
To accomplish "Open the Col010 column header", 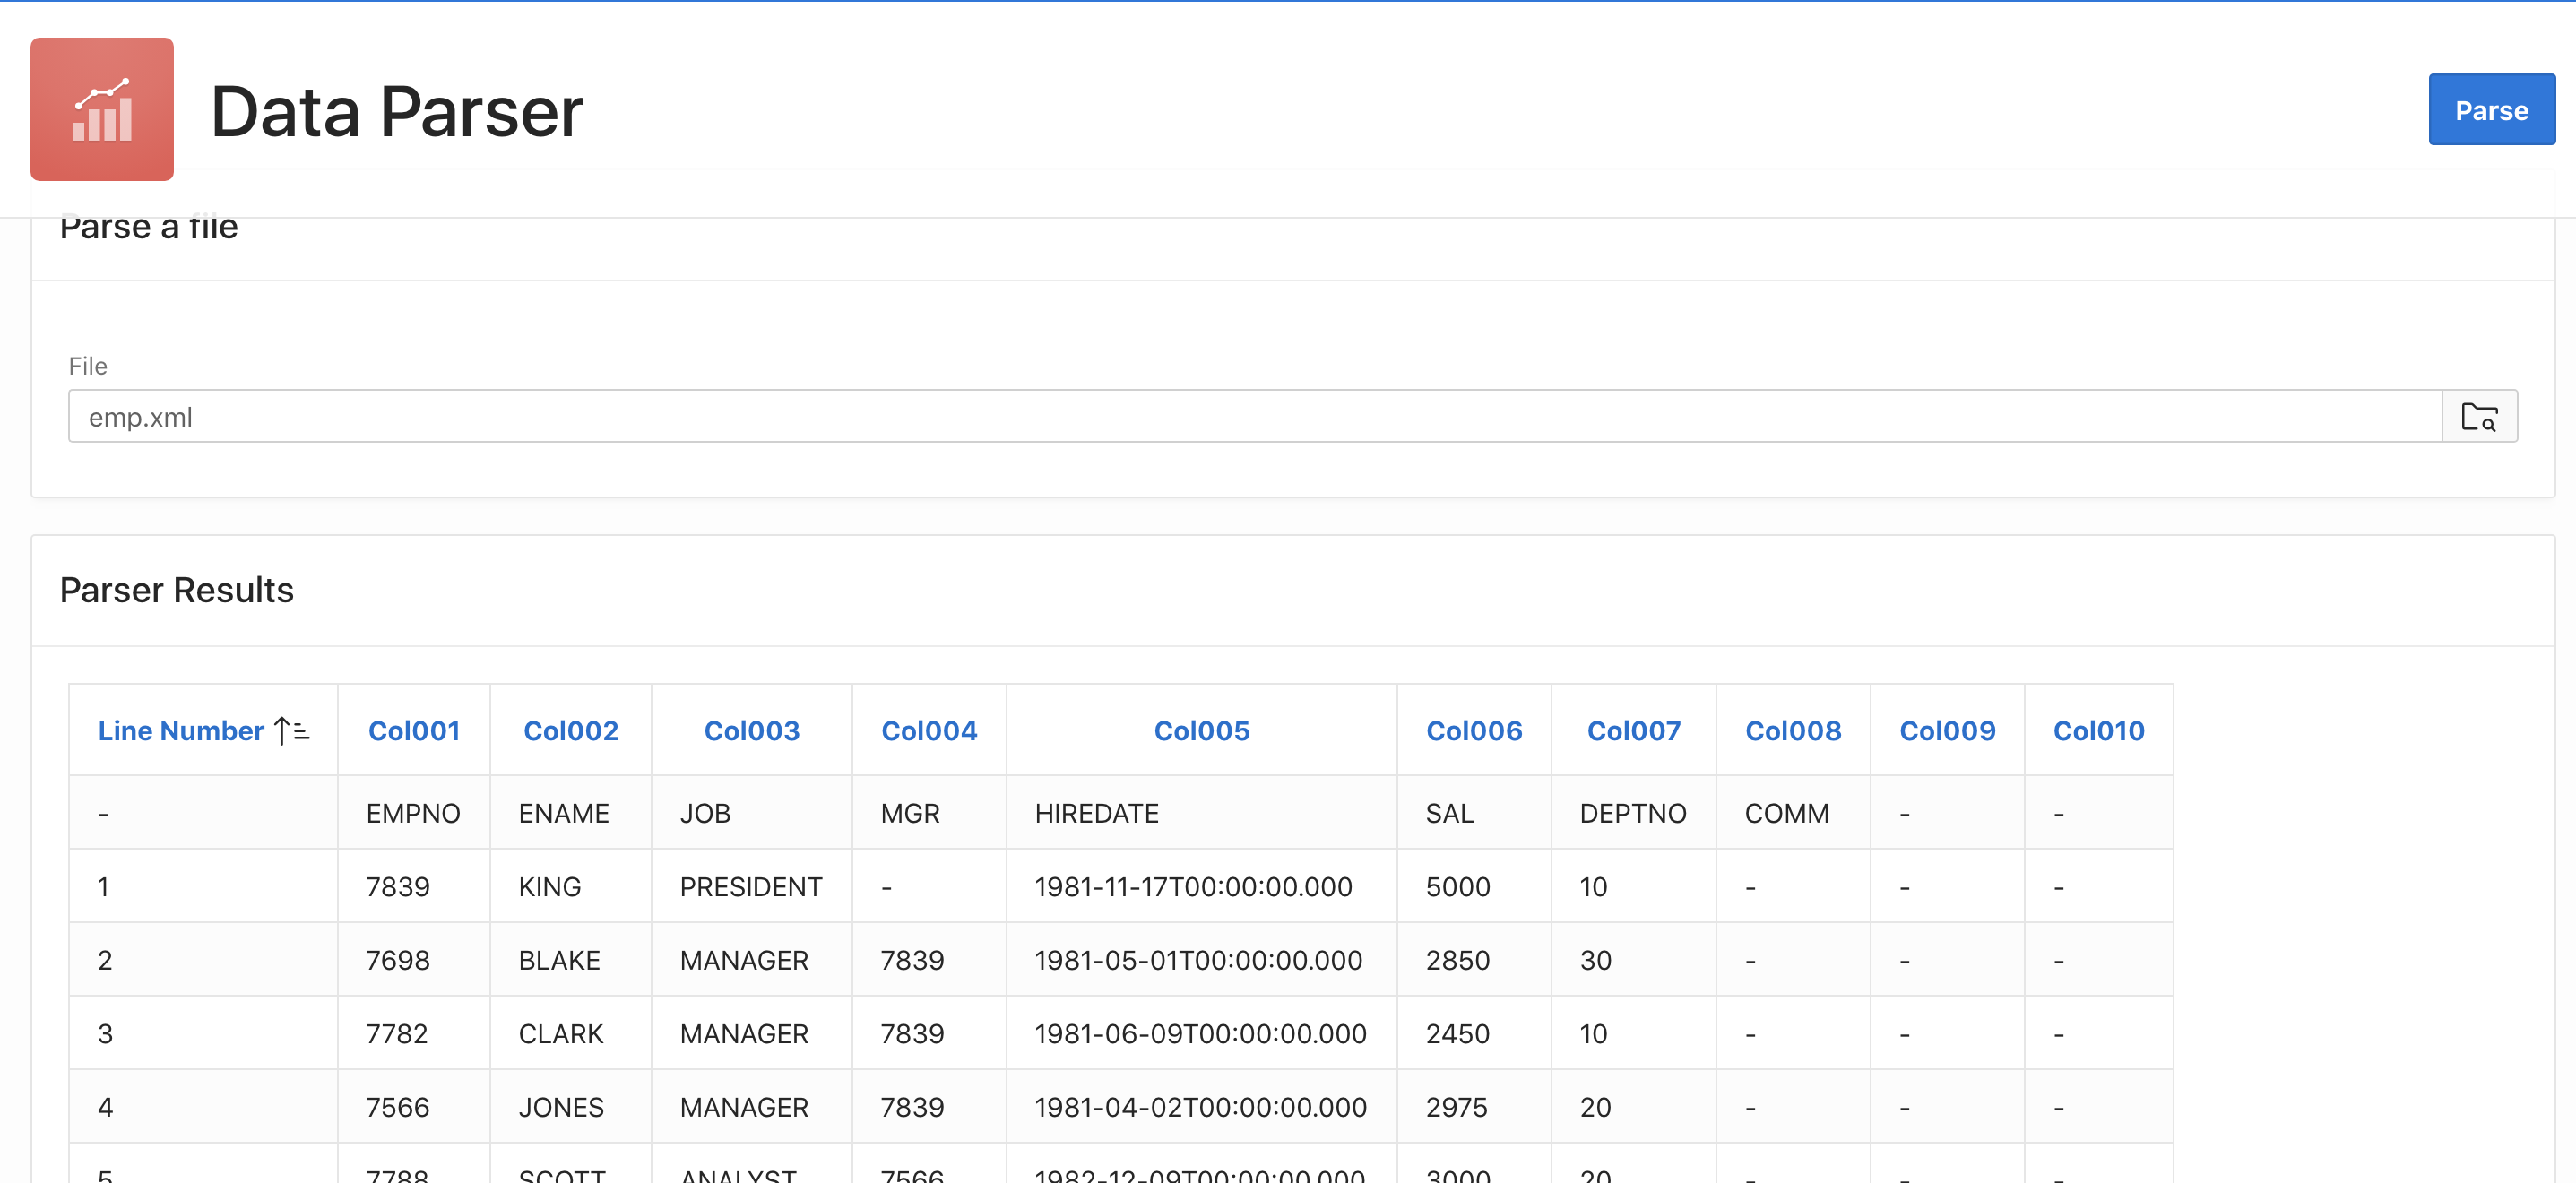I will coord(2098,731).
